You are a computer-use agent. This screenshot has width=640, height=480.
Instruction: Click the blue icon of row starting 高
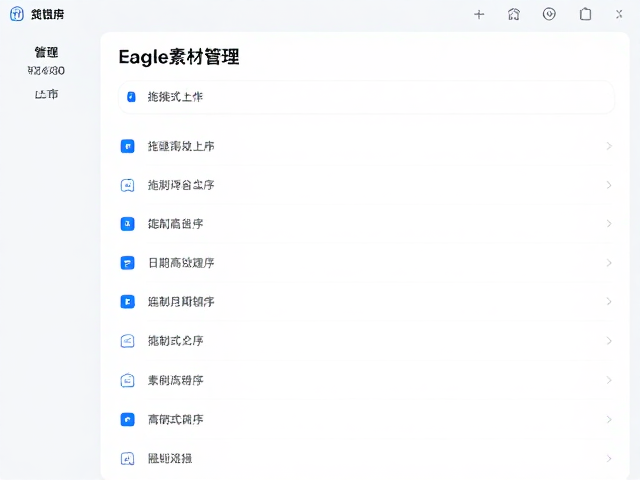pyautogui.click(x=127, y=420)
